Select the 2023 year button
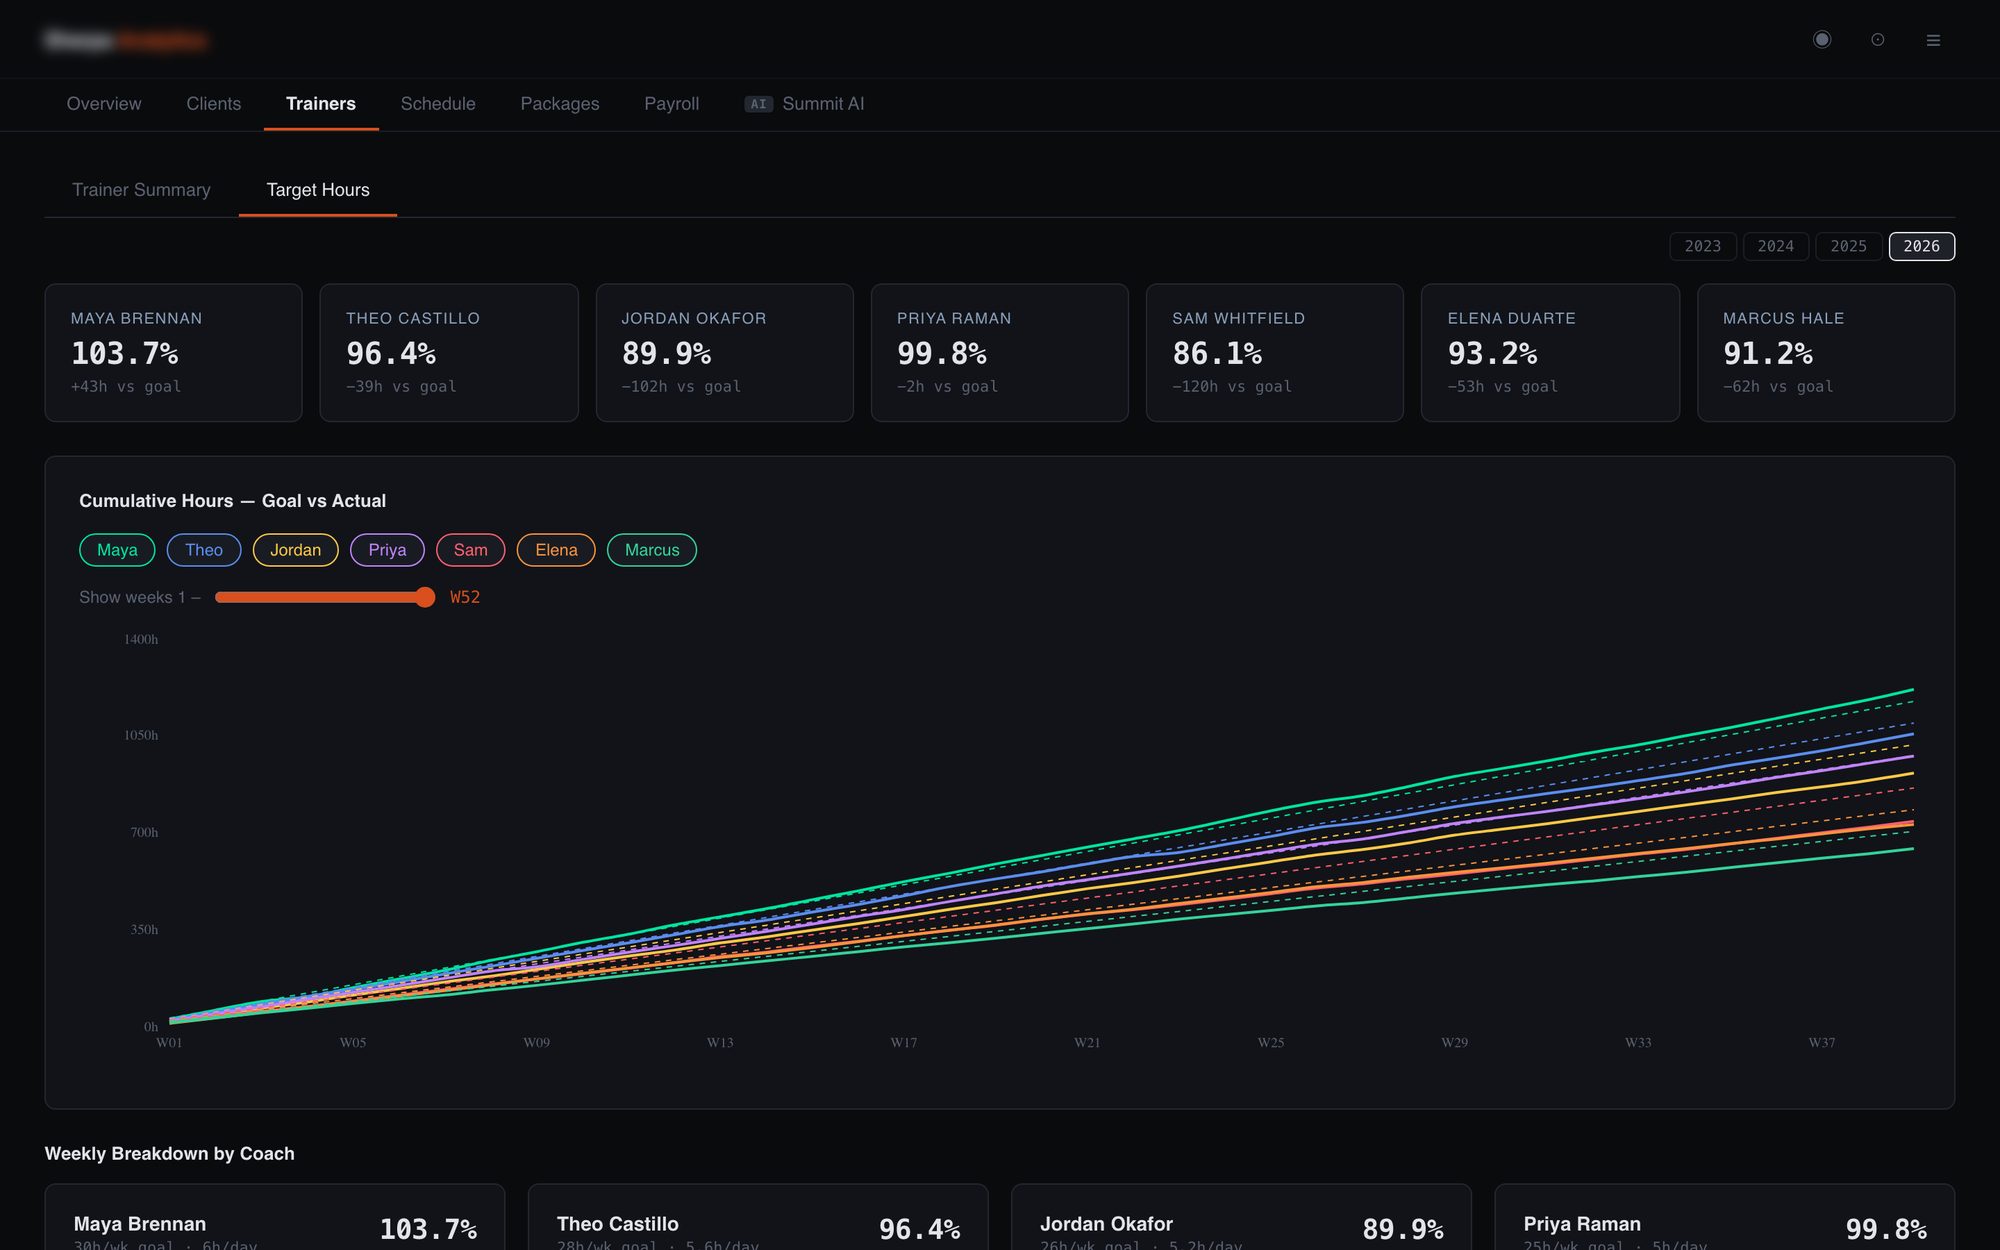The height and width of the screenshot is (1250, 2000). click(x=1702, y=246)
